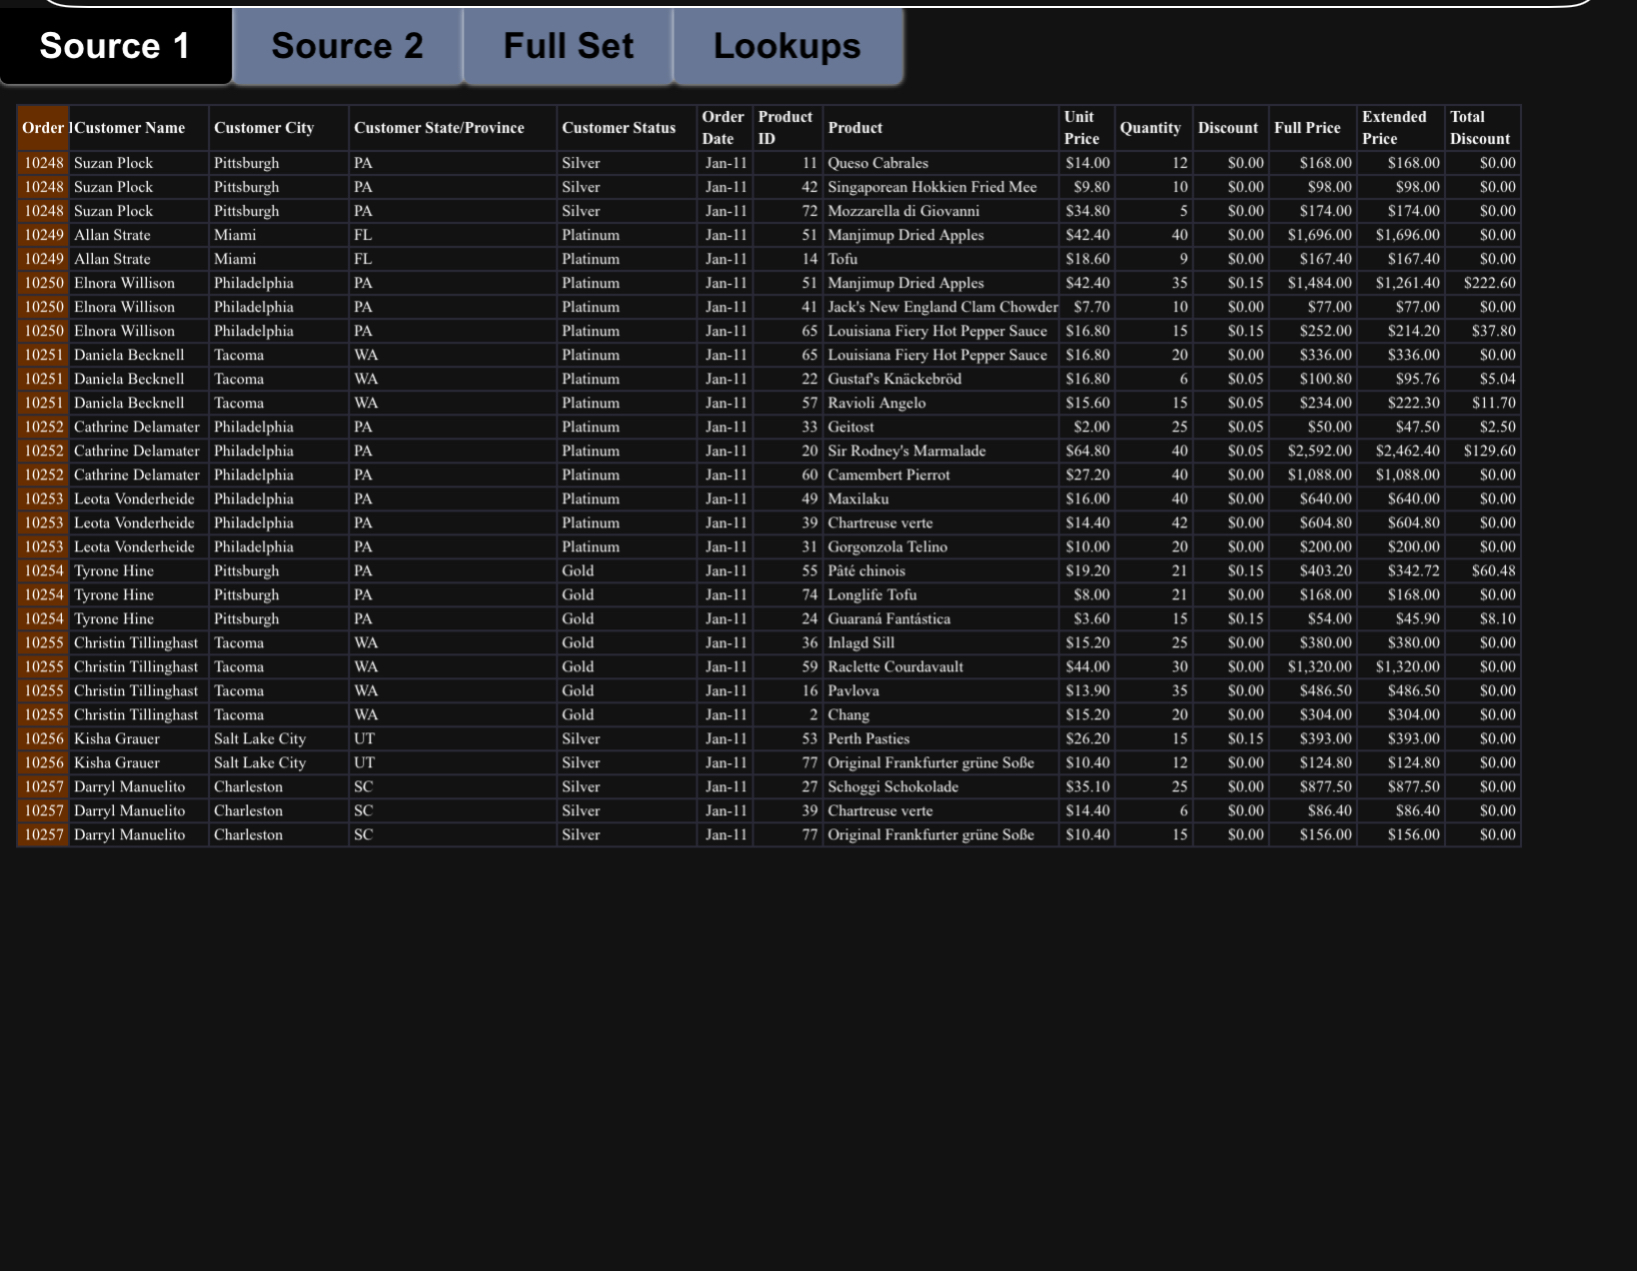Select the Full Set tab
The height and width of the screenshot is (1271, 1637).
click(568, 46)
